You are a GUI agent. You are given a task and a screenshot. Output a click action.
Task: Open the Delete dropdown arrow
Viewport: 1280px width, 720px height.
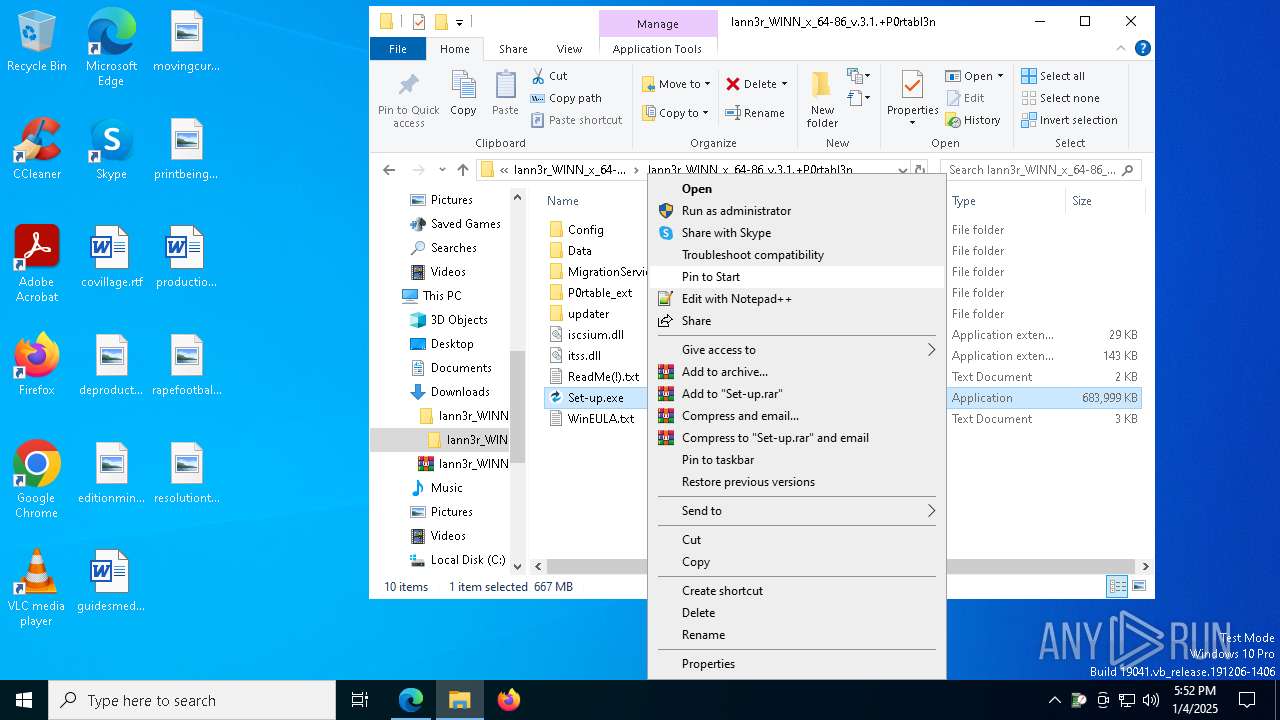tap(784, 84)
